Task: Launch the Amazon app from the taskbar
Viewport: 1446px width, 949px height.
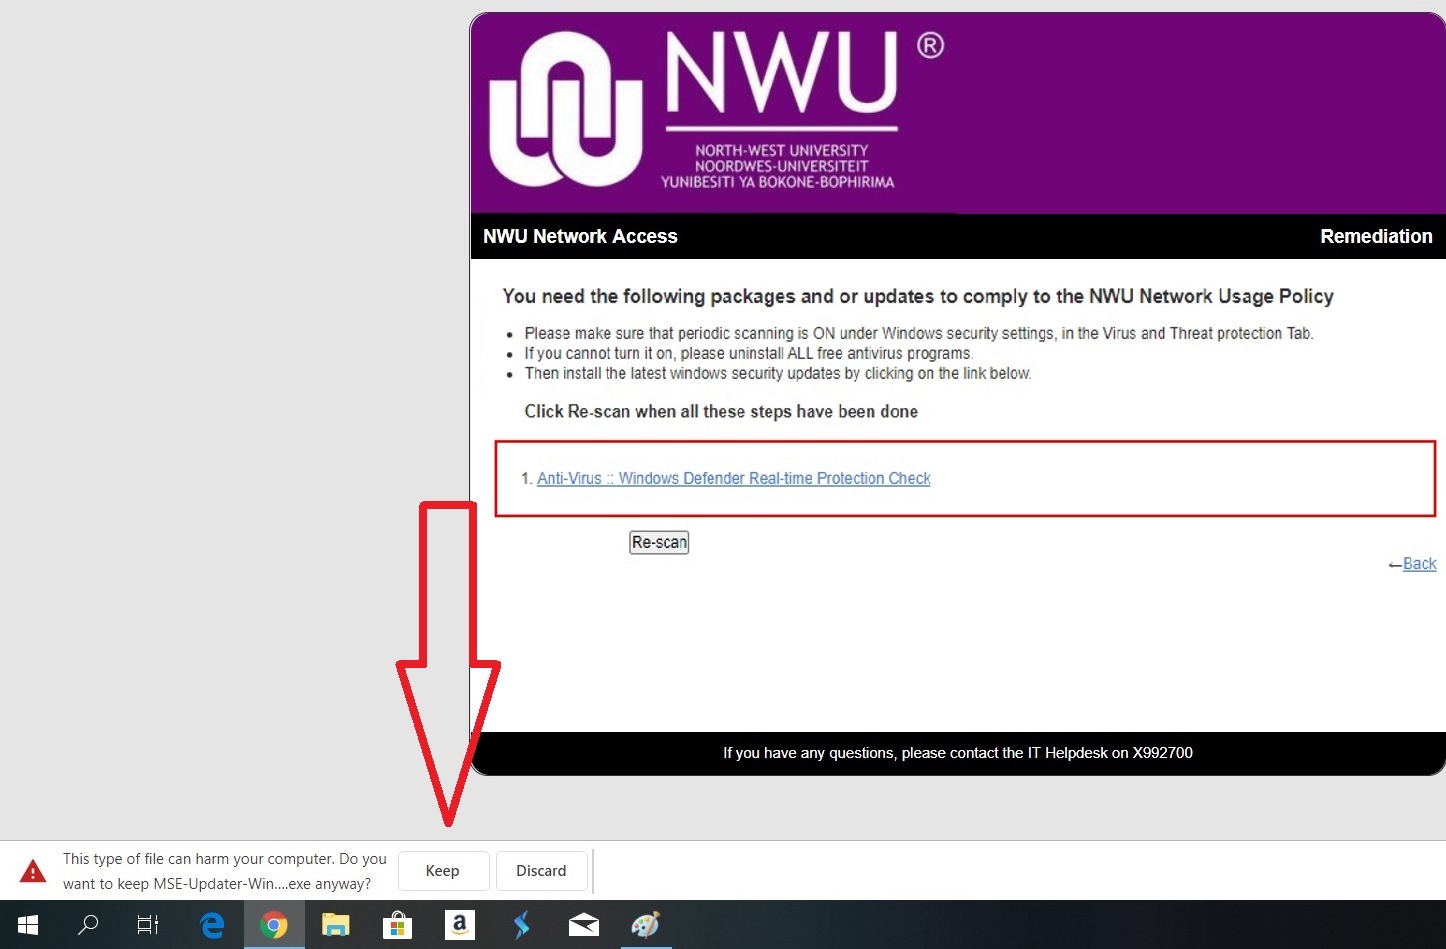Action: tap(459, 925)
